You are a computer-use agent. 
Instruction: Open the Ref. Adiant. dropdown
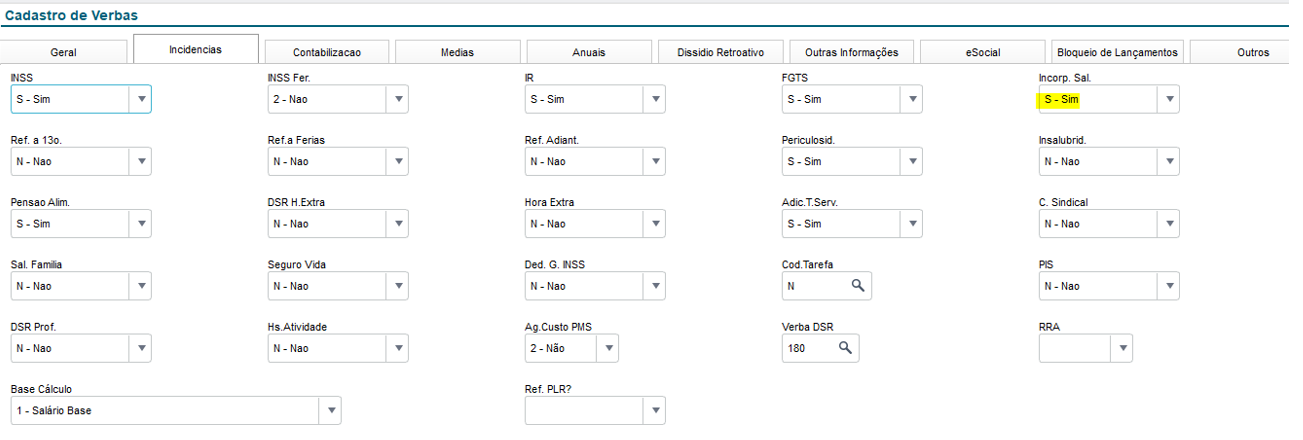[x=655, y=161]
